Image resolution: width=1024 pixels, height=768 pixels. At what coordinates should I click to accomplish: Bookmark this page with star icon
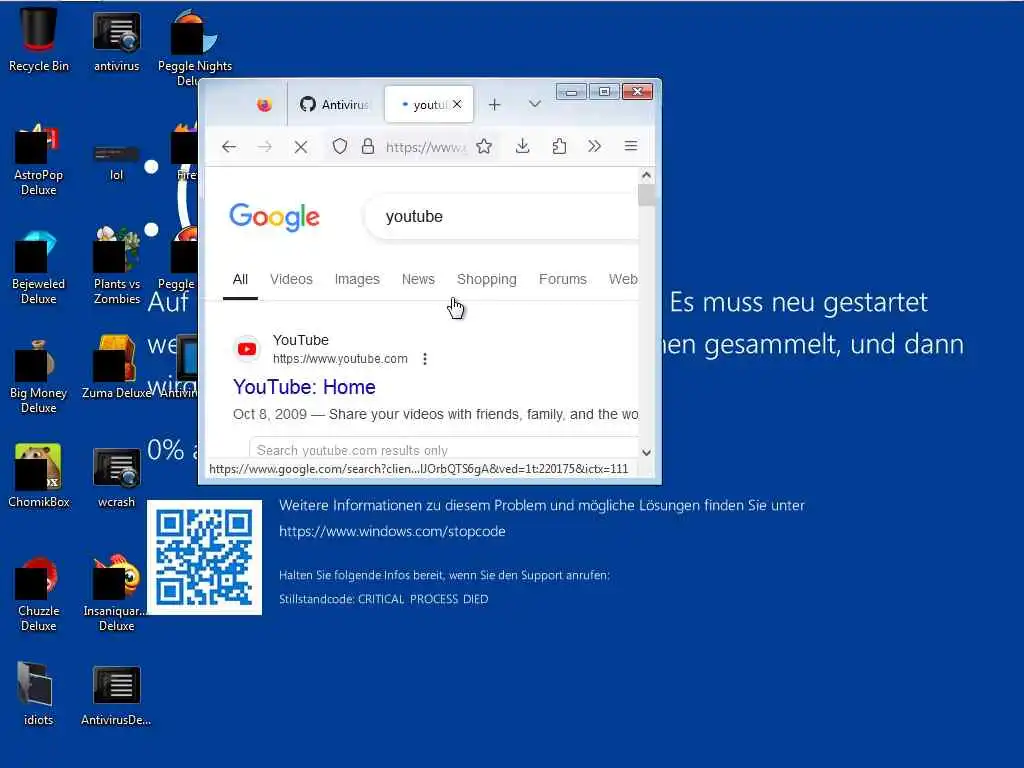(484, 146)
